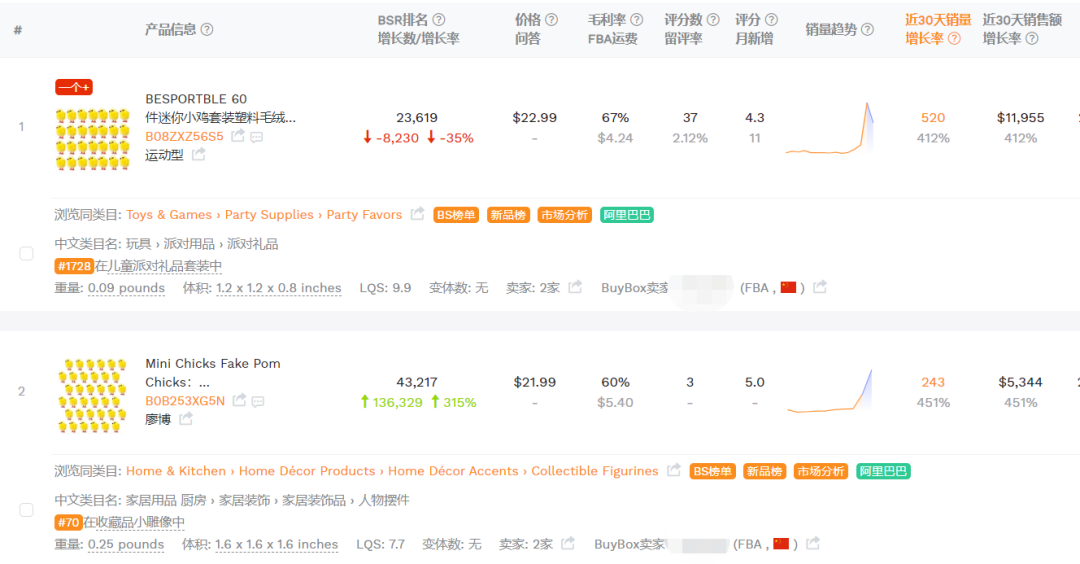Tick checkbox for product 2 Mini Chicks
Image resolution: width=1080 pixels, height=564 pixels.
tap(27, 510)
